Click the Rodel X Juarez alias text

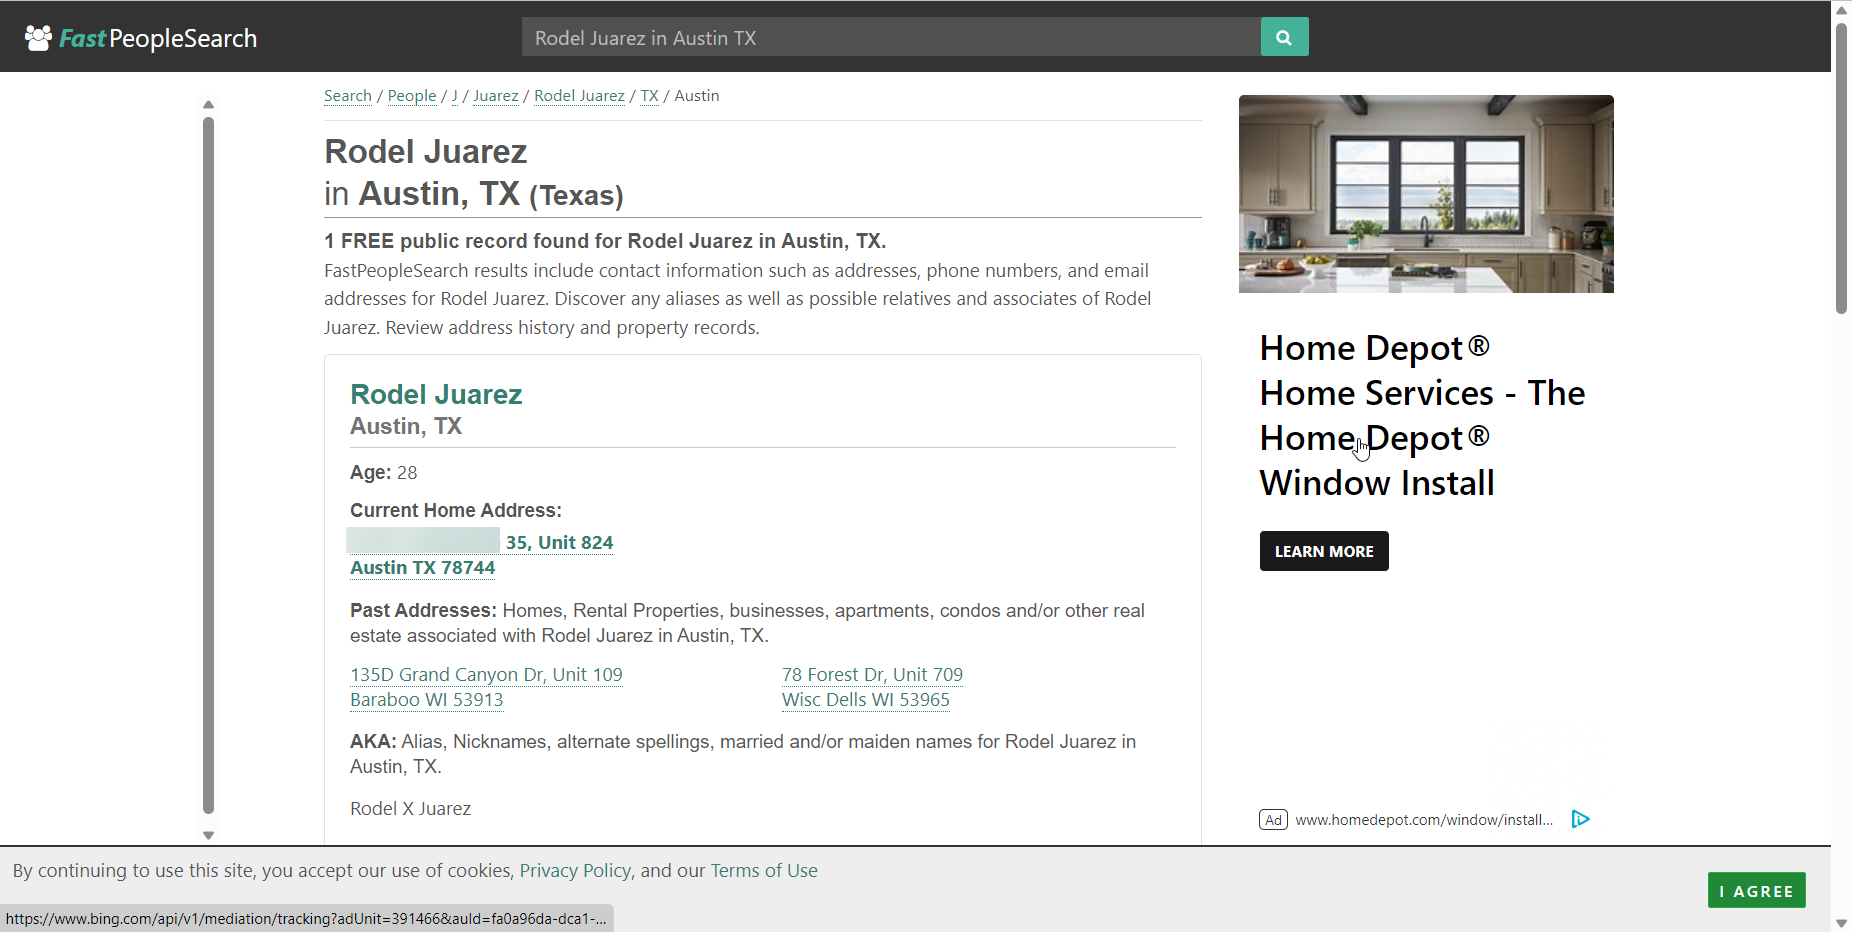tap(410, 808)
